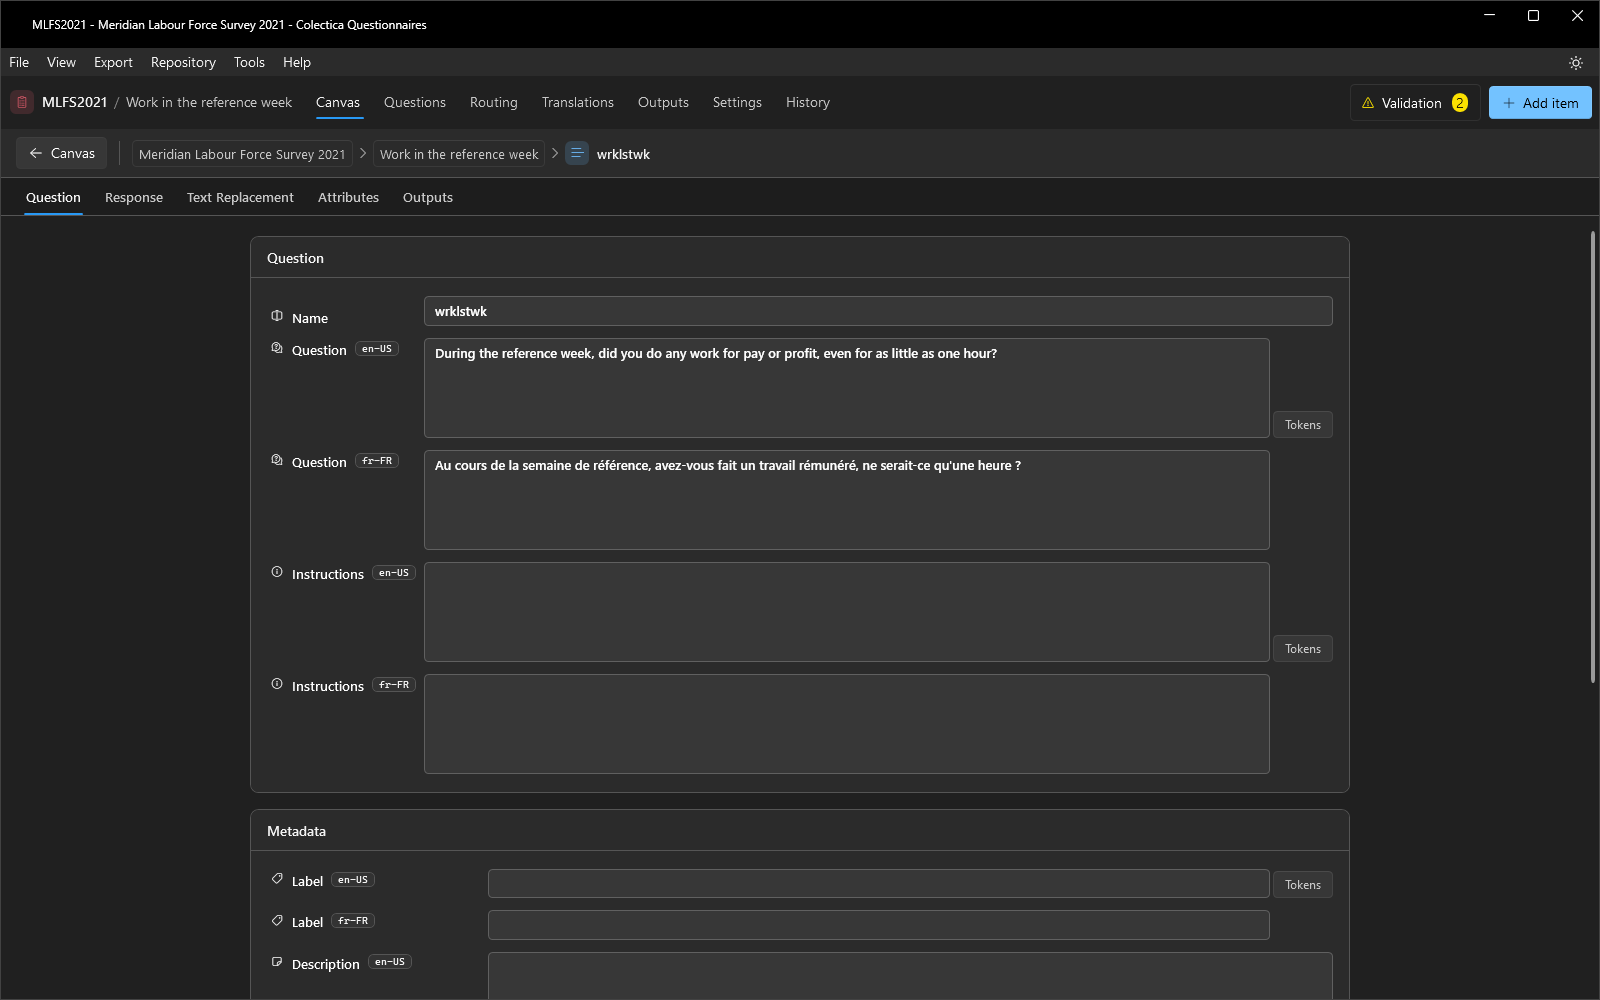This screenshot has width=1600, height=1000.
Task: Open the Export menu
Action: pyautogui.click(x=113, y=62)
